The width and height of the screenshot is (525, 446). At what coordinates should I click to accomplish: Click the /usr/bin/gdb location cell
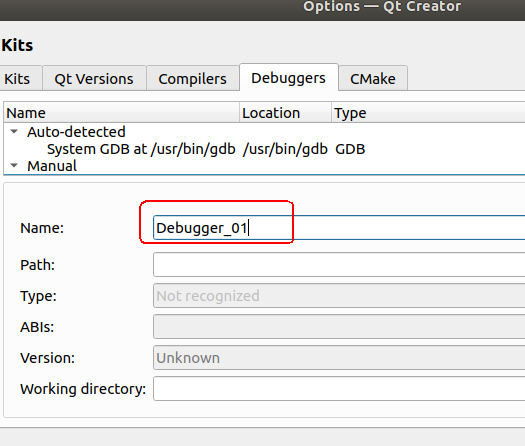pos(285,149)
